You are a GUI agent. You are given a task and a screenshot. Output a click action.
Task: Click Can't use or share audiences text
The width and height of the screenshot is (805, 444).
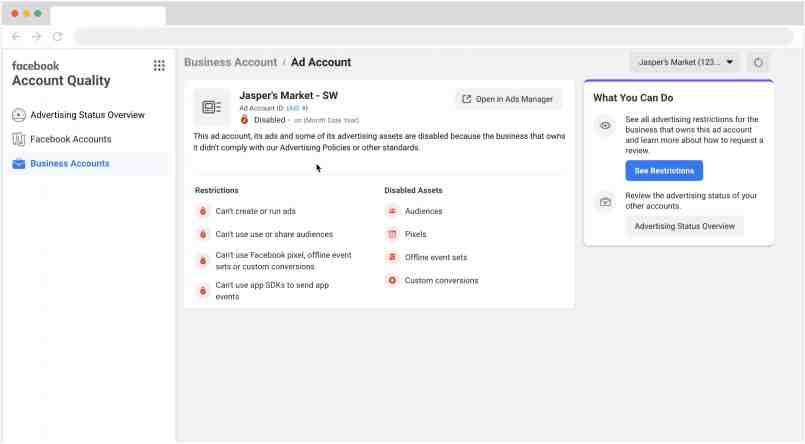[274, 234]
